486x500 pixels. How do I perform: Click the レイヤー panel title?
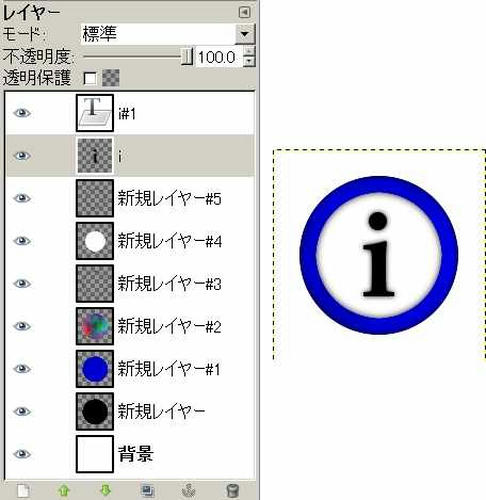click(x=31, y=12)
